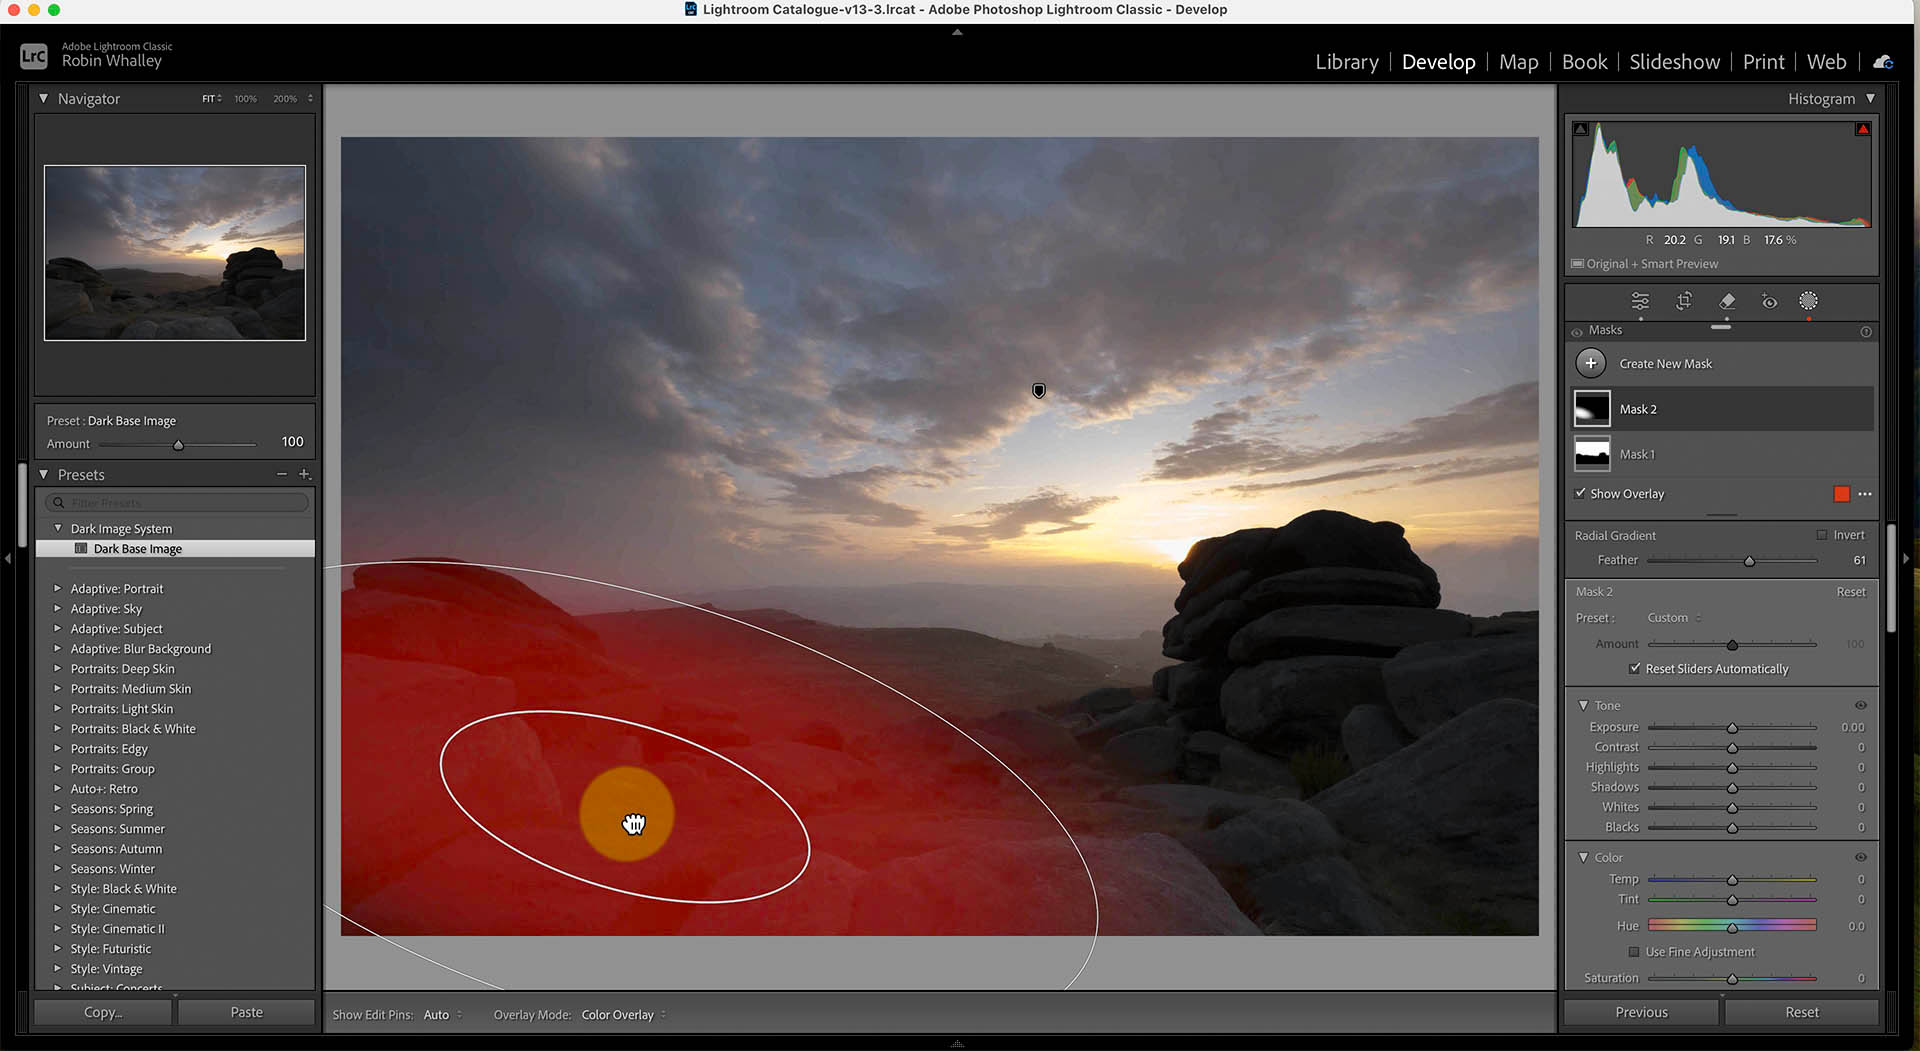Toggle Show Overlay checkbox
This screenshot has height=1051, width=1920.
(x=1580, y=493)
